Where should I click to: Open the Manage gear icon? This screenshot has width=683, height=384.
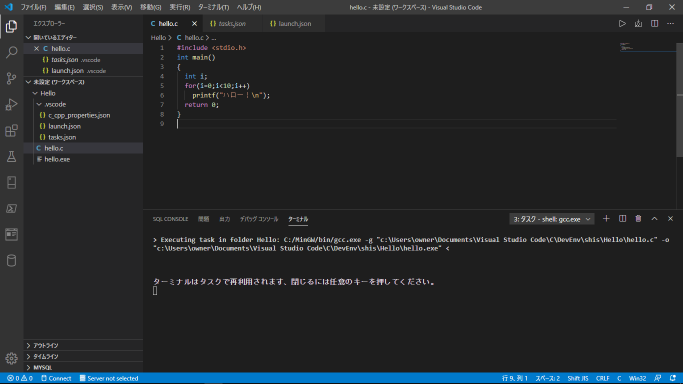pyautogui.click(x=11, y=358)
